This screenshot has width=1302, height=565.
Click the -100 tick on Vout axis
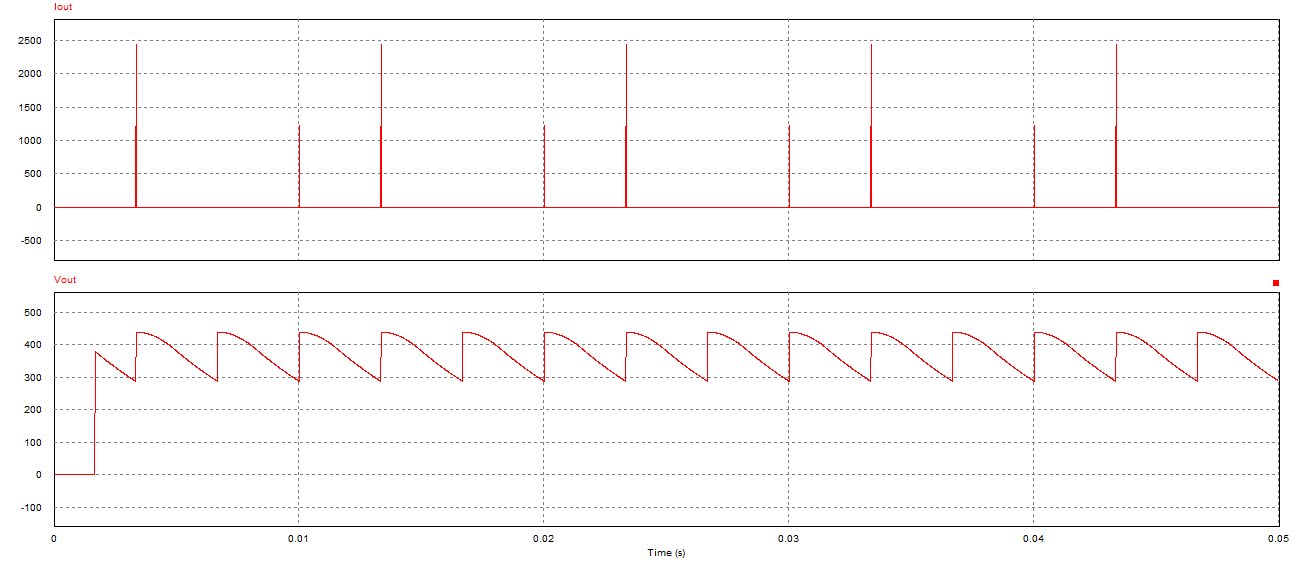(30, 508)
